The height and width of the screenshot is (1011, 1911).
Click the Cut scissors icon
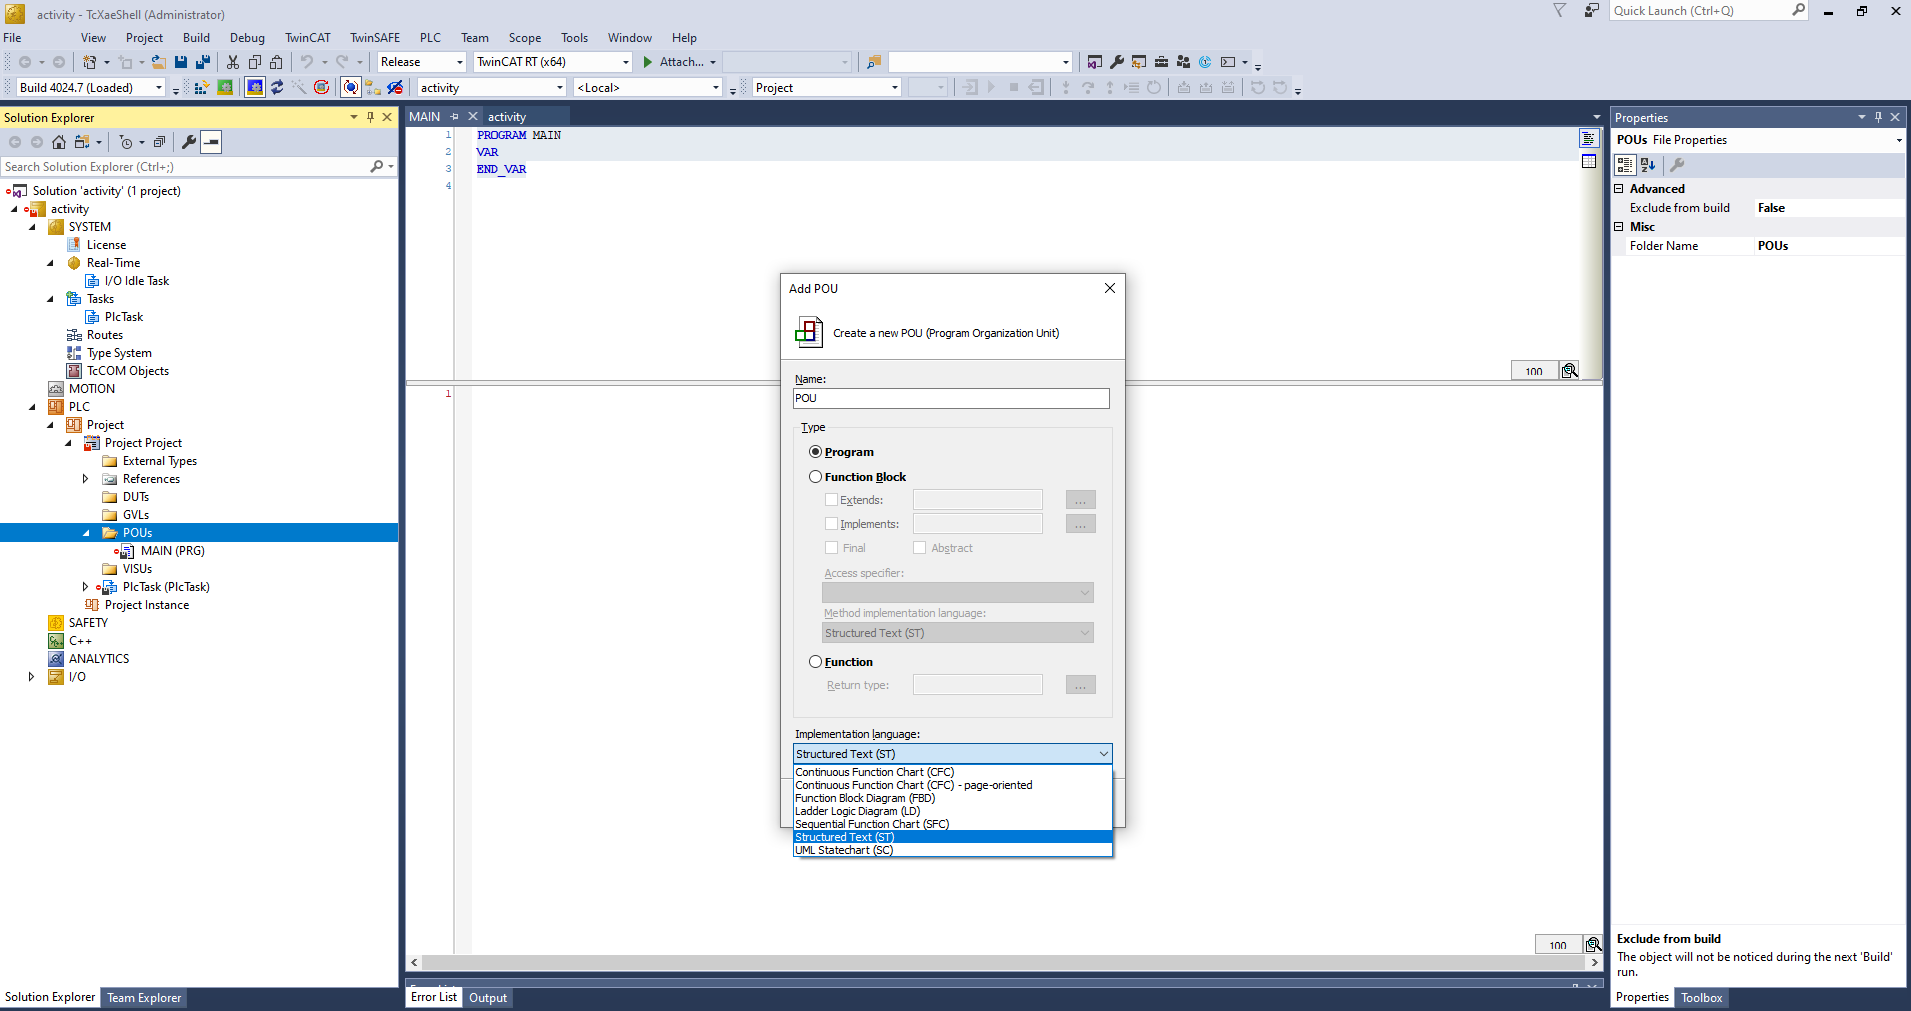click(233, 62)
